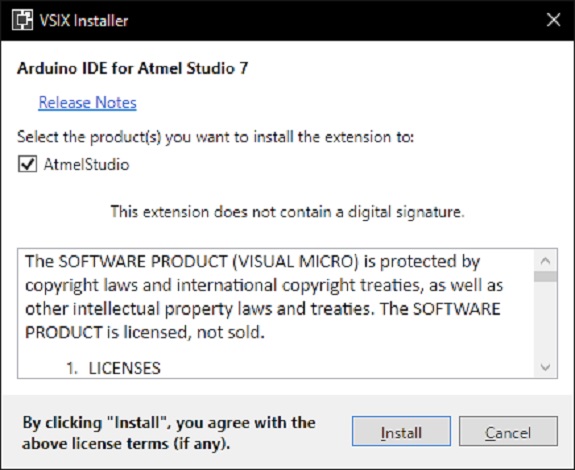Click the AtmelStudio product label
575x470 pixels.
(87, 164)
